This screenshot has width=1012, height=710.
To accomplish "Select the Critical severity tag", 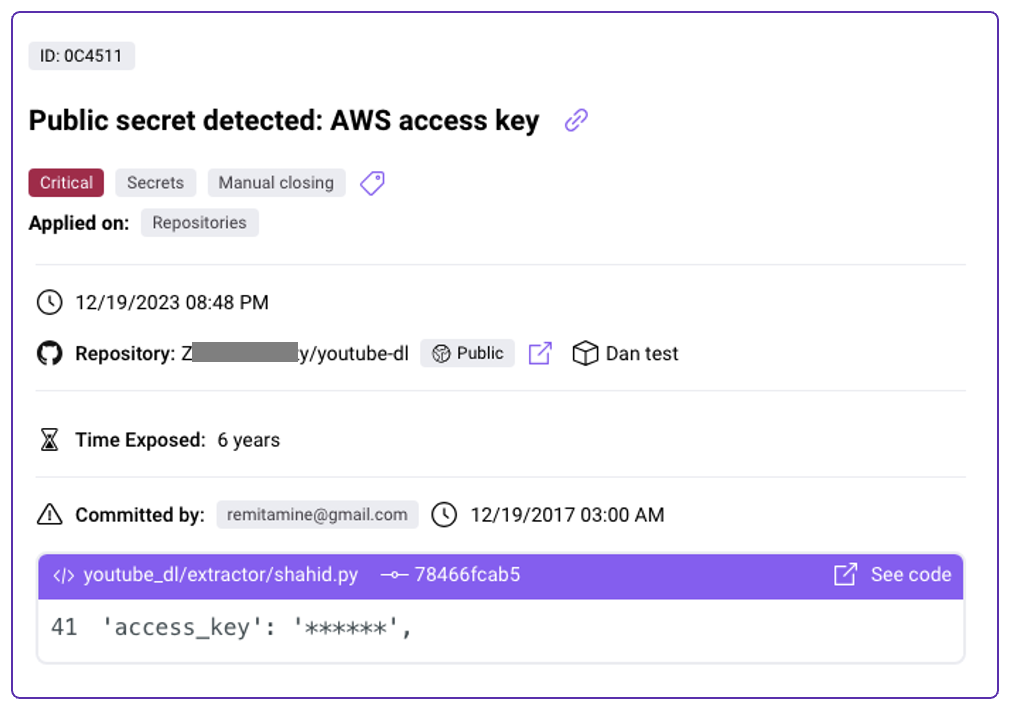I will [x=66, y=183].
